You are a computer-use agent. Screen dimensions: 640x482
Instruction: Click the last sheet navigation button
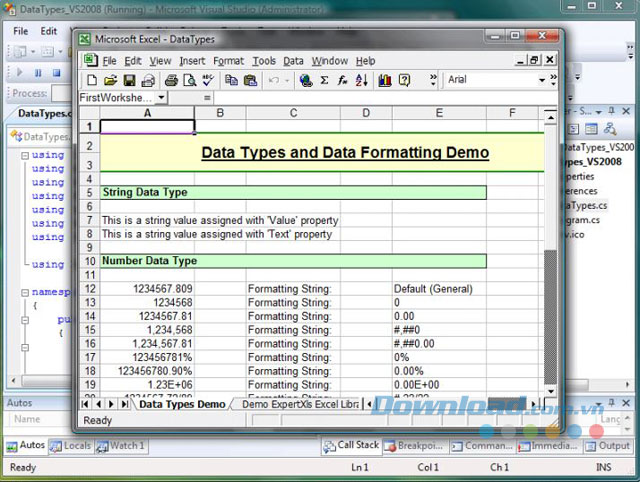[x=124, y=404]
